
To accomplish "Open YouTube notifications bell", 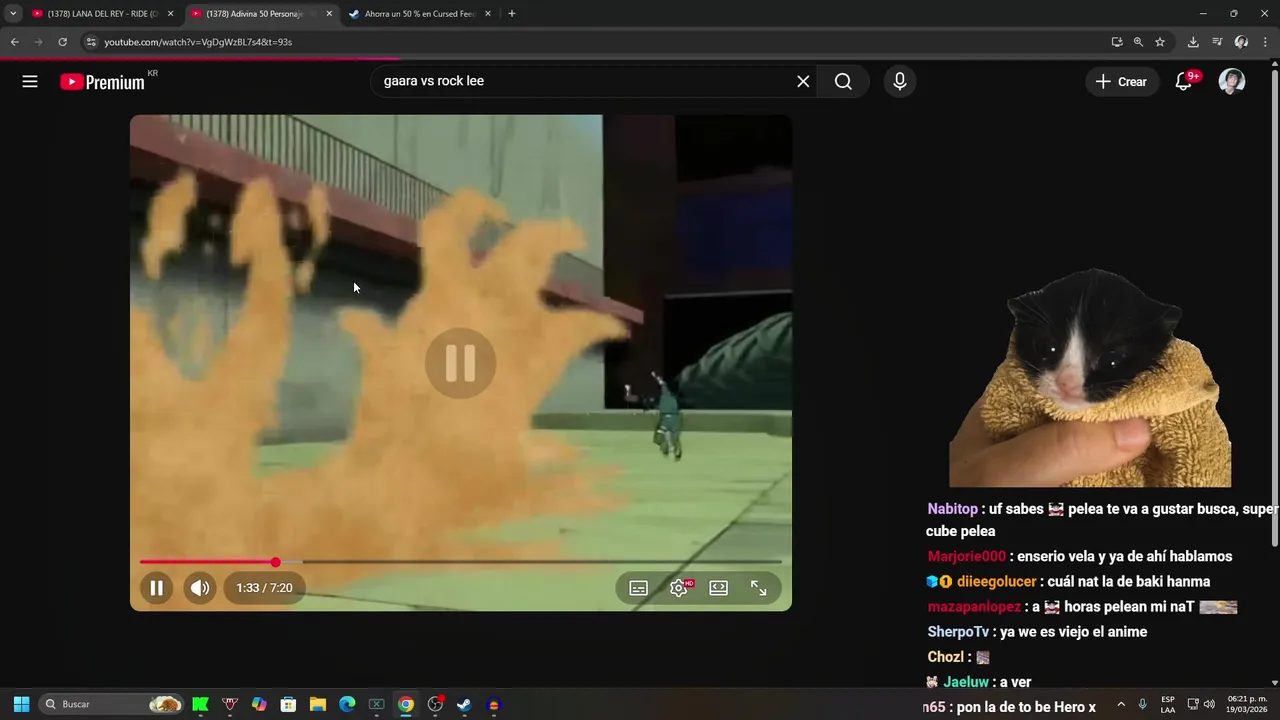I will click(1184, 82).
